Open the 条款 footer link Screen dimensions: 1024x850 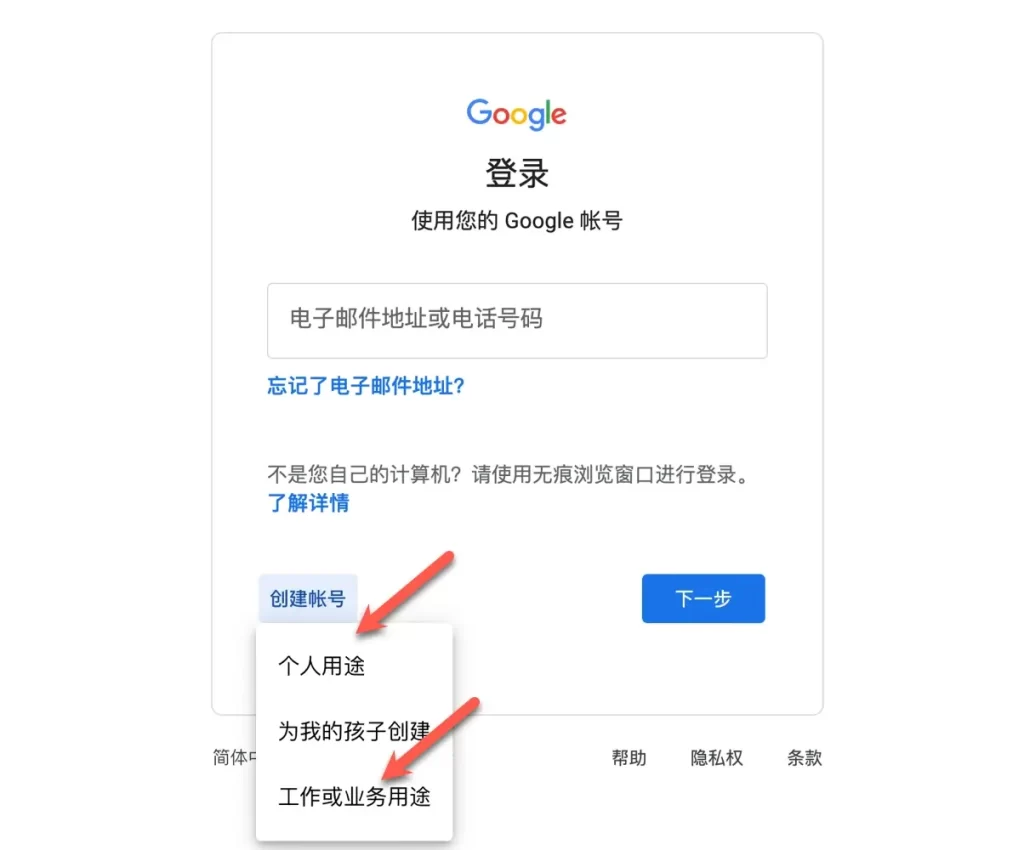pyautogui.click(x=804, y=758)
